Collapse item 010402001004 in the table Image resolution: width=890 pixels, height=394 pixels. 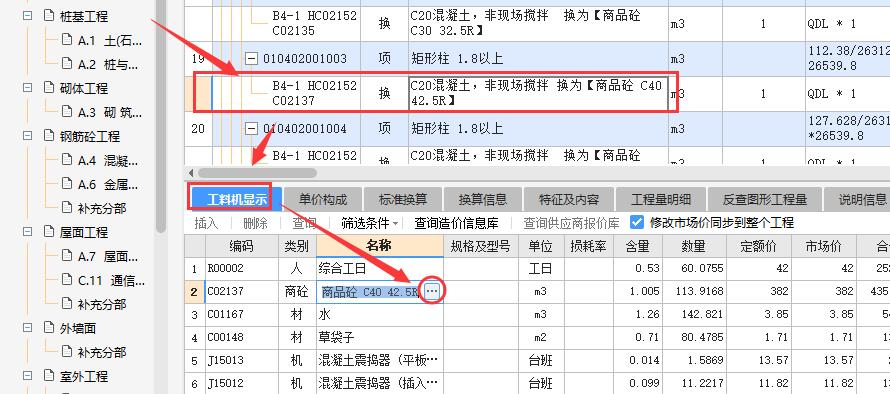coord(251,129)
